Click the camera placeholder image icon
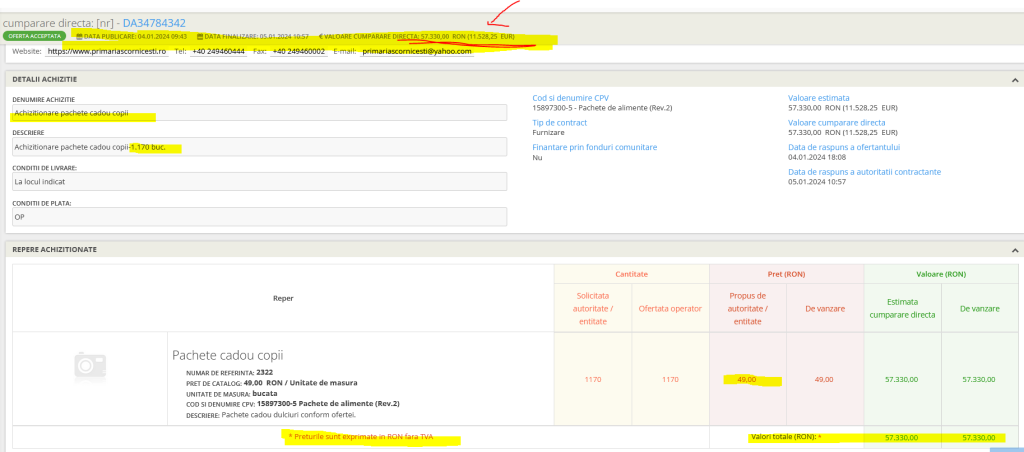This screenshot has height=452, width=1024. coord(90,367)
